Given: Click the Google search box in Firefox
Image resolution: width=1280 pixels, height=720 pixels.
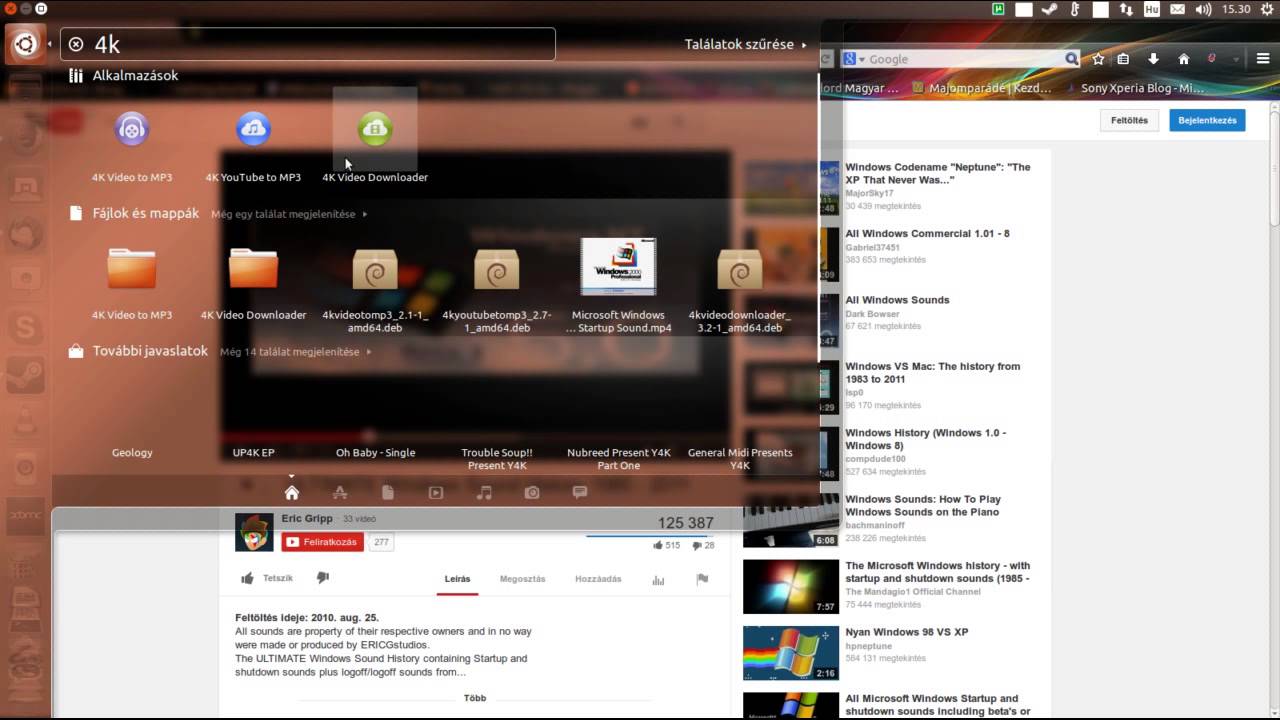Looking at the screenshot, I should [x=960, y=59].
